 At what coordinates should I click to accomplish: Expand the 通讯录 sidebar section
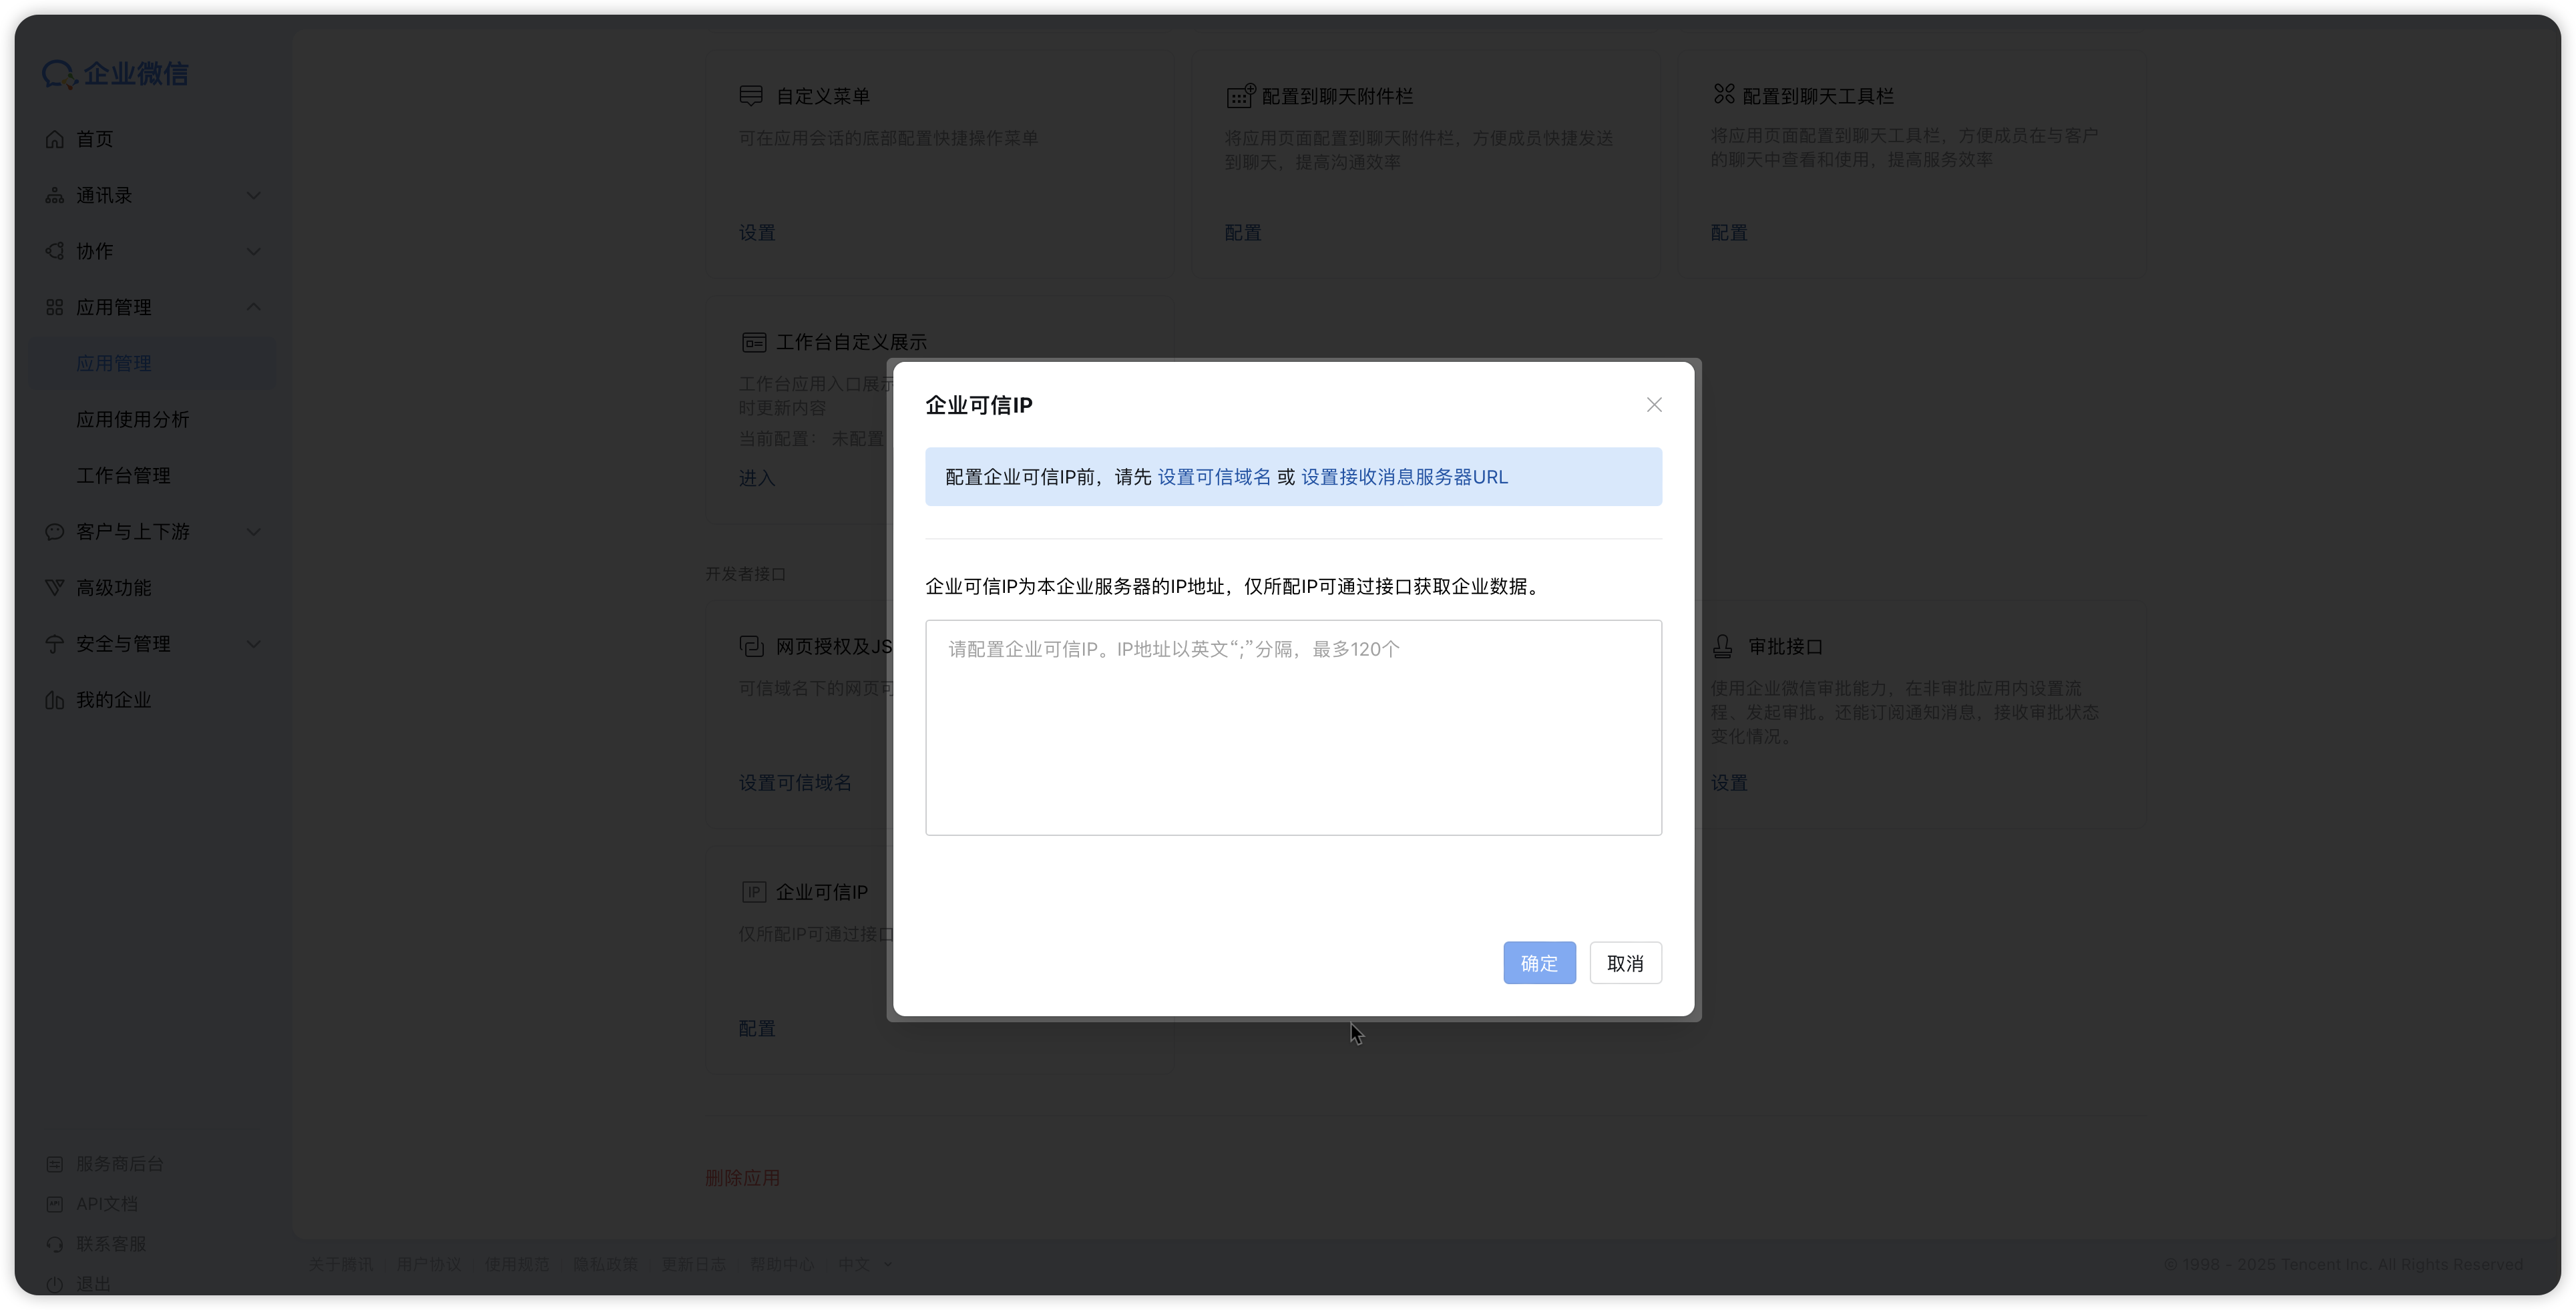pyautogui.click(x=253, y=195)
